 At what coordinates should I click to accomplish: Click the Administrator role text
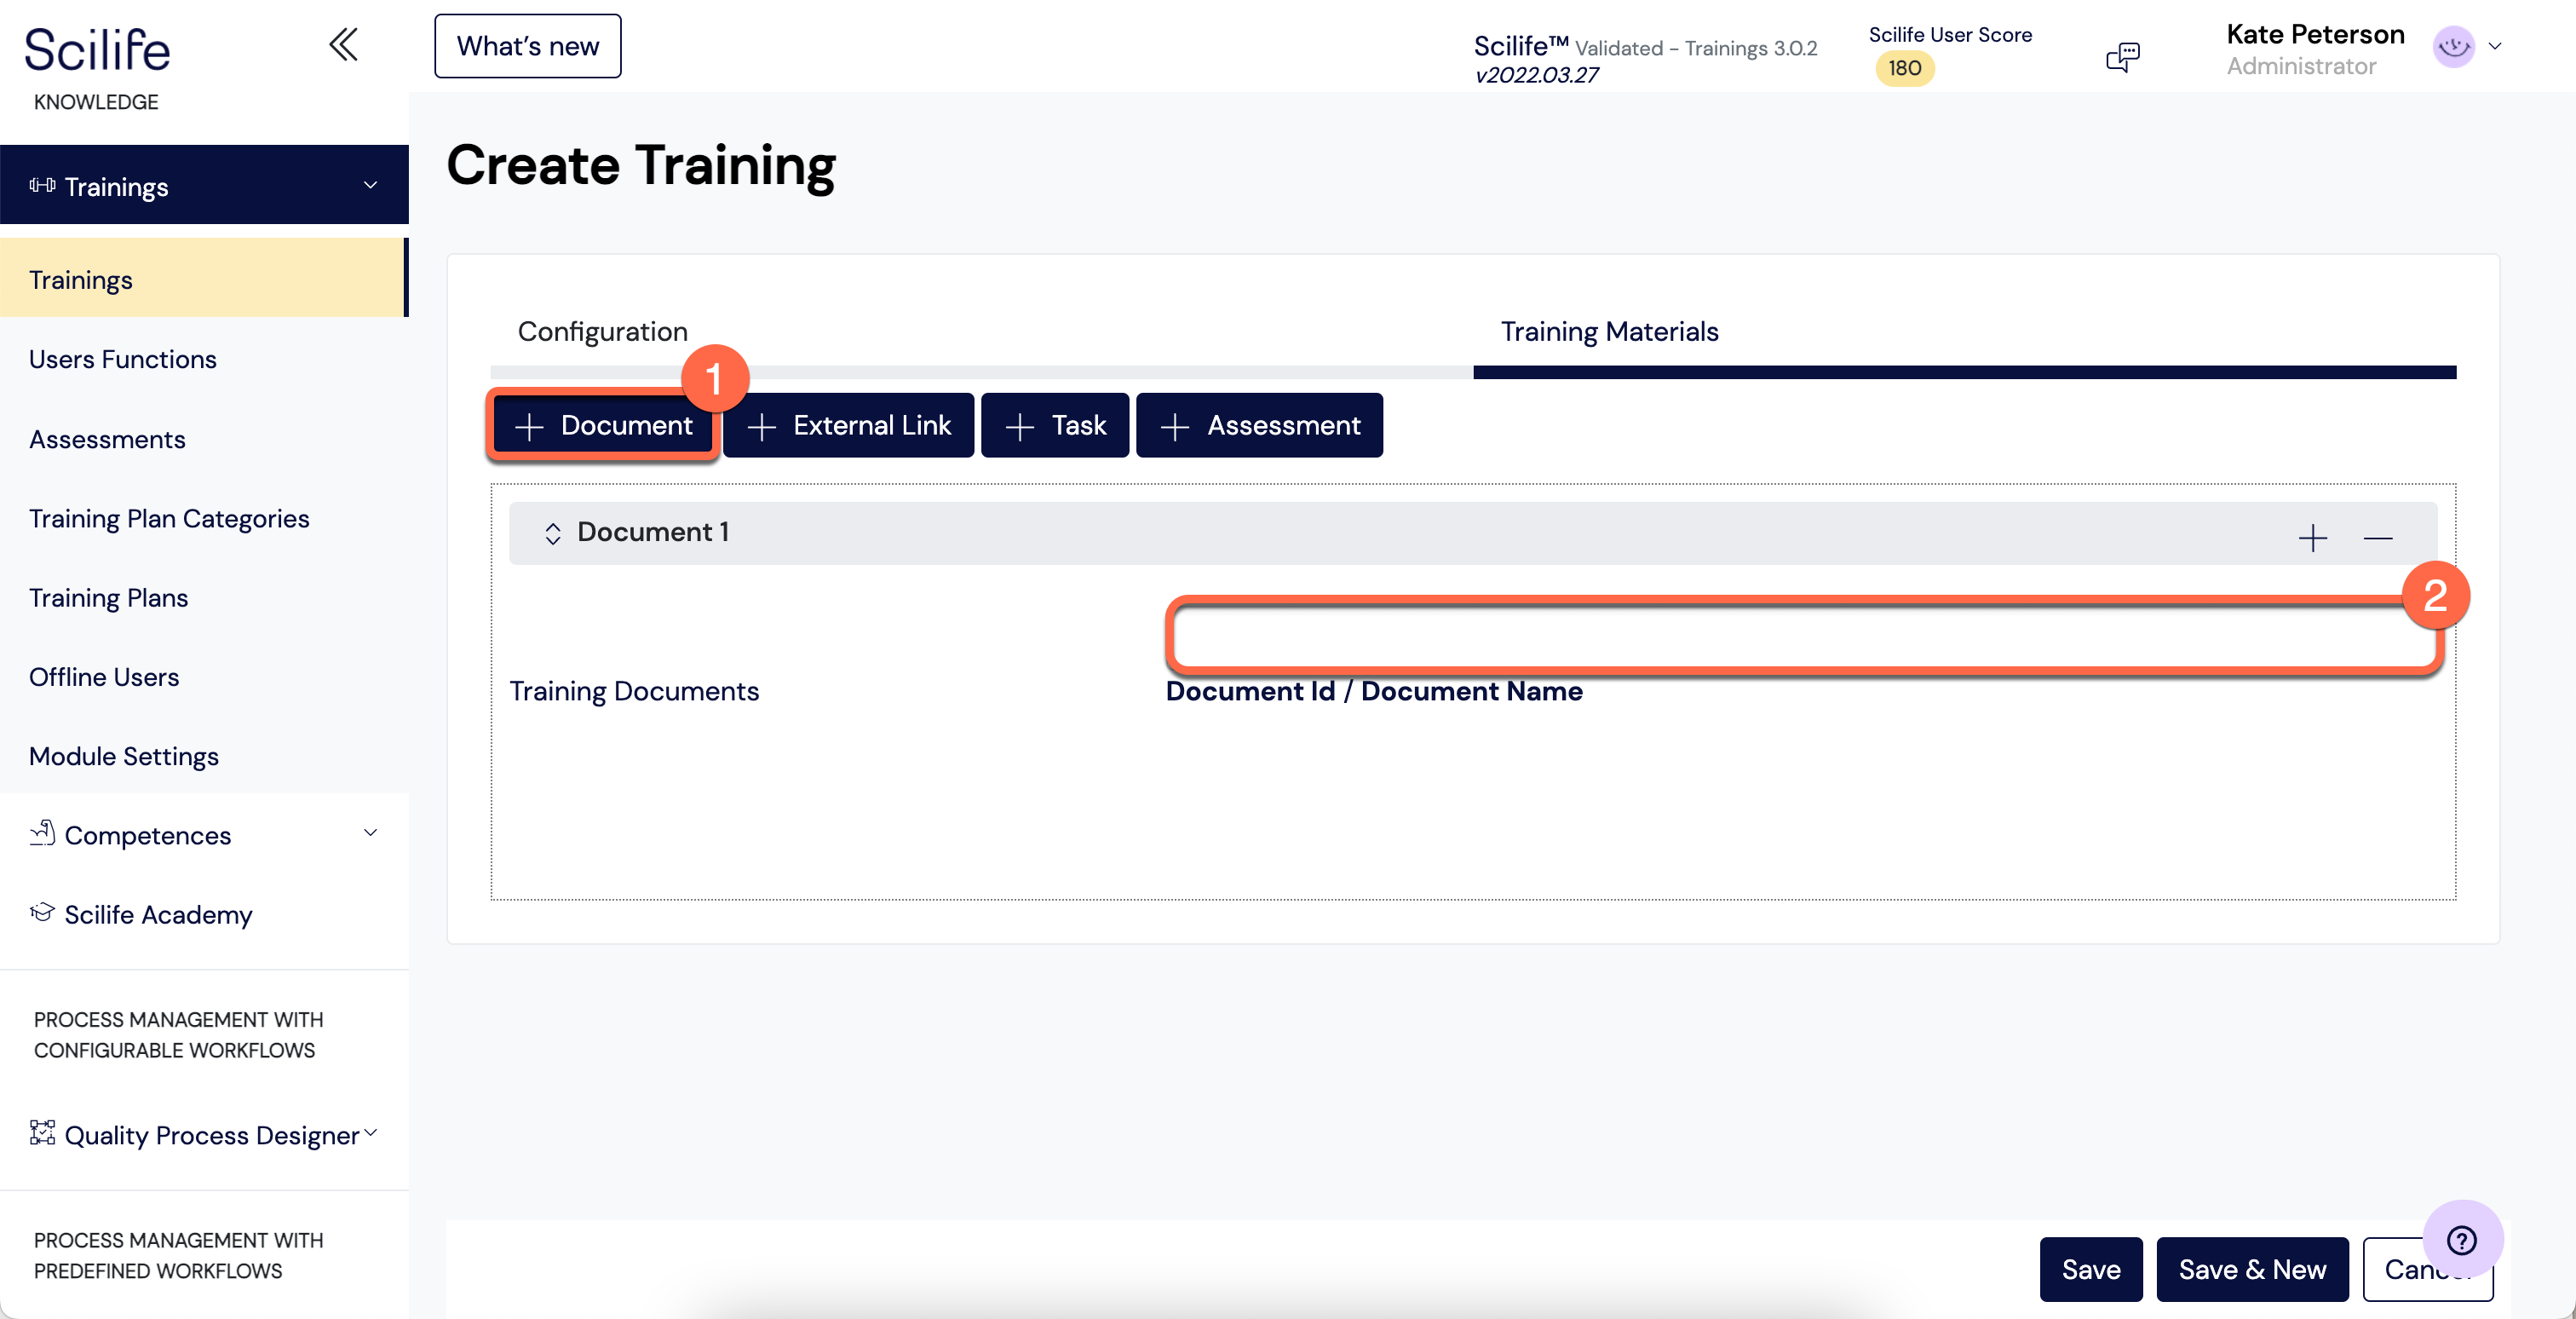2301,66
